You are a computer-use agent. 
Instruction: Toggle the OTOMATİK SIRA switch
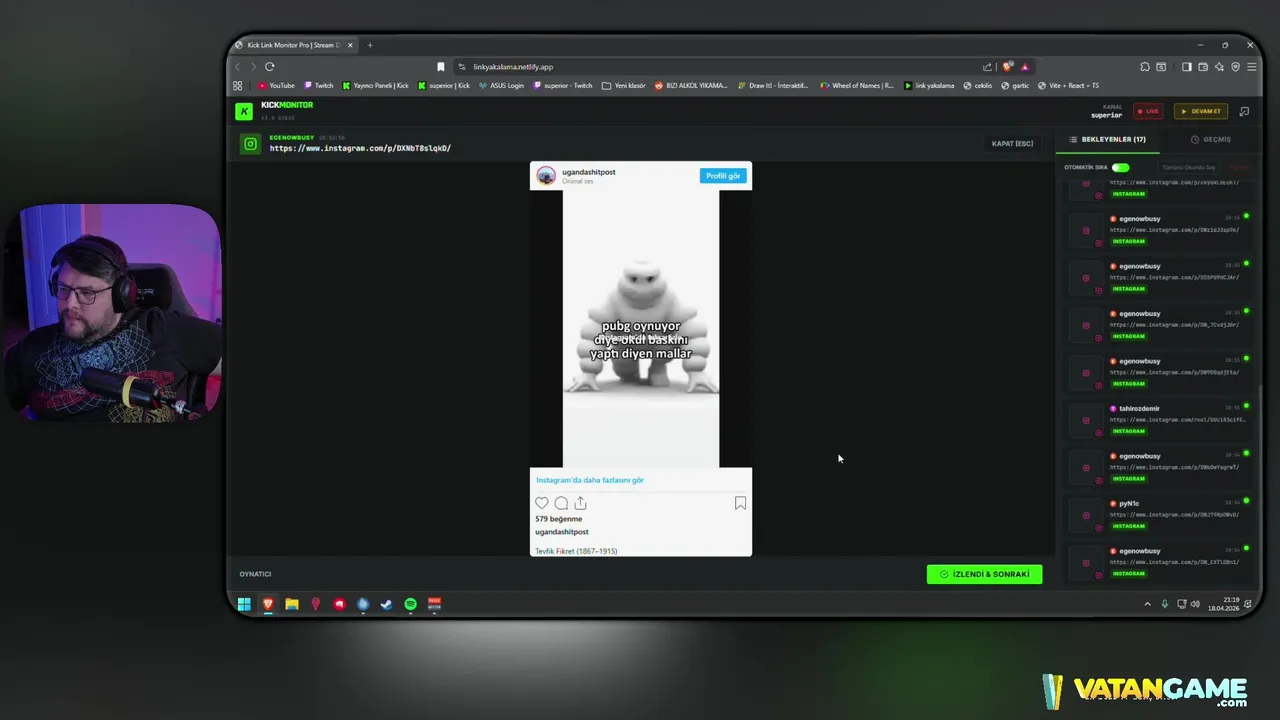pyautogui.click(x=1121, y=168)
